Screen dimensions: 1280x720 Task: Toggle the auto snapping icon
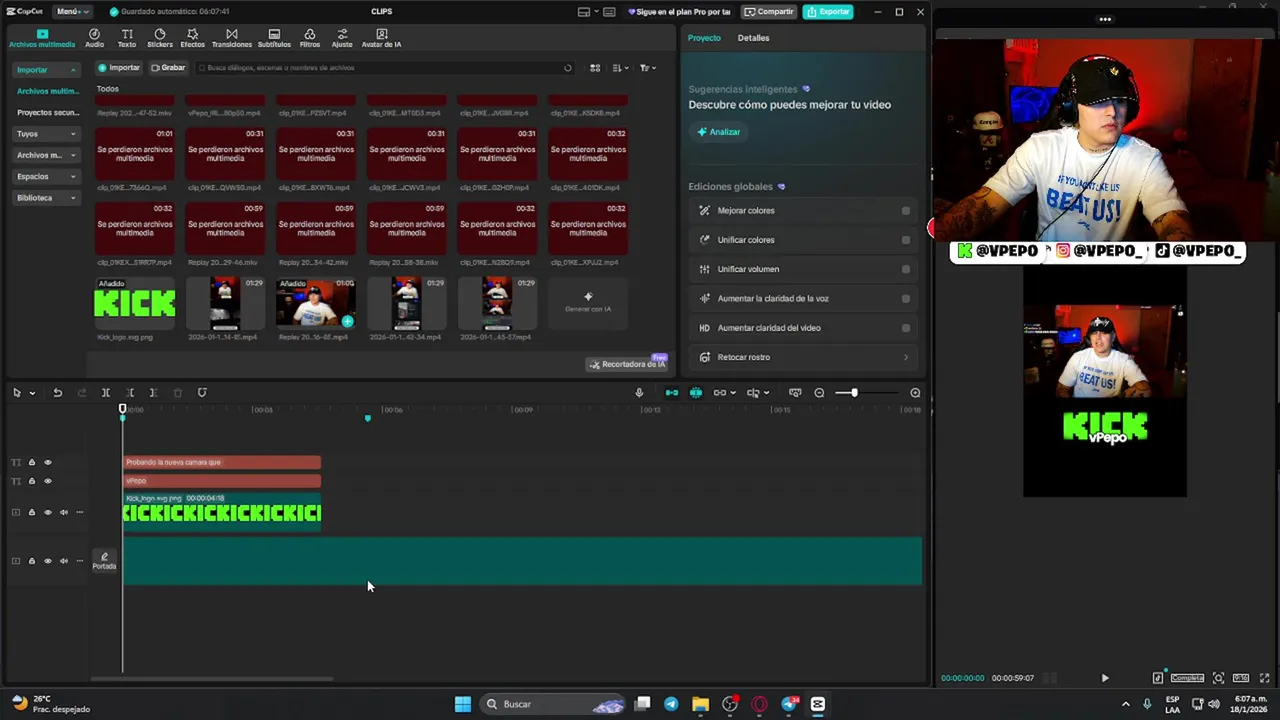pyautogui.click(x=696, y=393)
